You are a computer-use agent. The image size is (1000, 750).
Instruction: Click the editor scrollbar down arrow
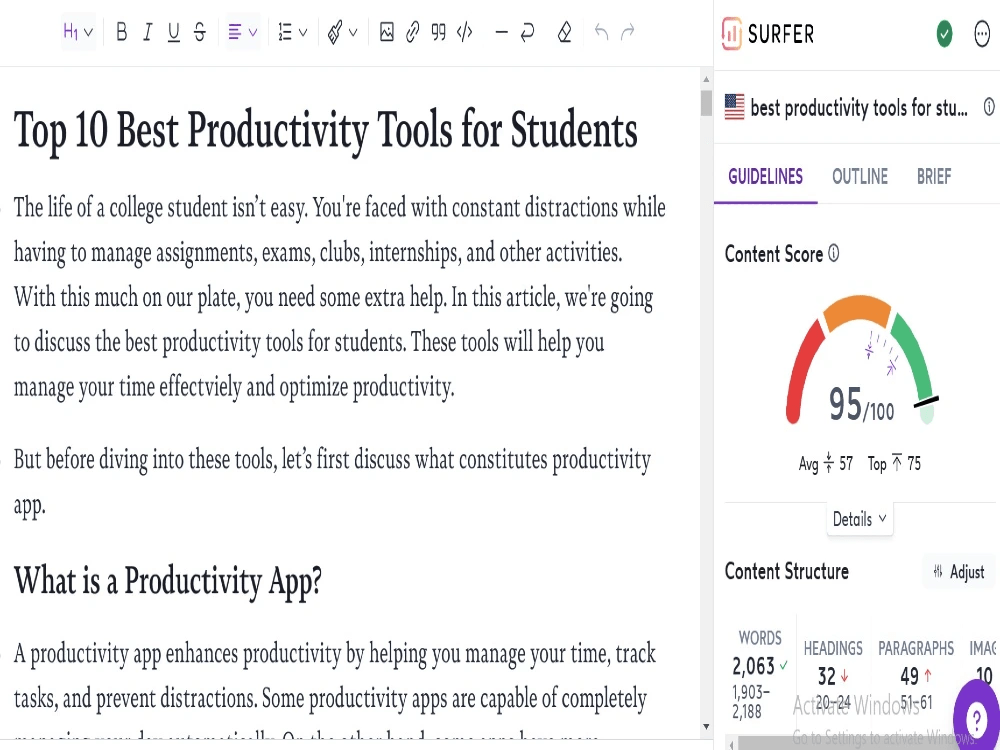(706, 726)
